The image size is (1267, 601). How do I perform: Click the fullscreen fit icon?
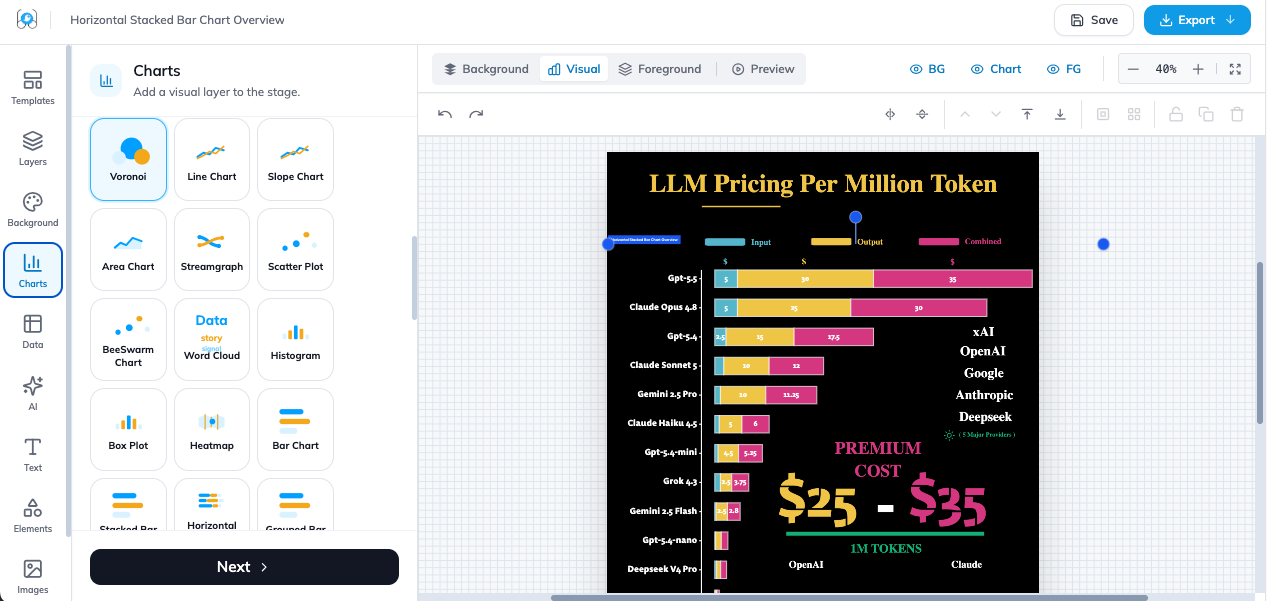coord(1235,69)
